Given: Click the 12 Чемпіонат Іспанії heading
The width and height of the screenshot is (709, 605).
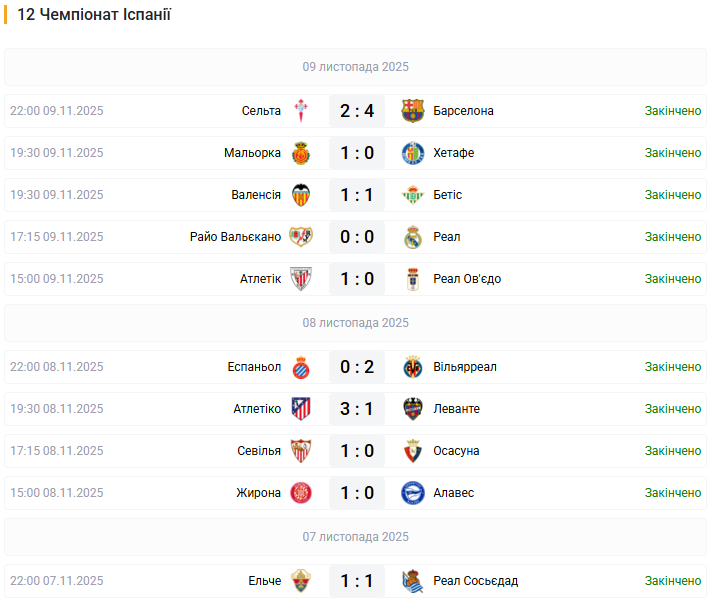Looking at the screenshot, I should click(94, 15).
